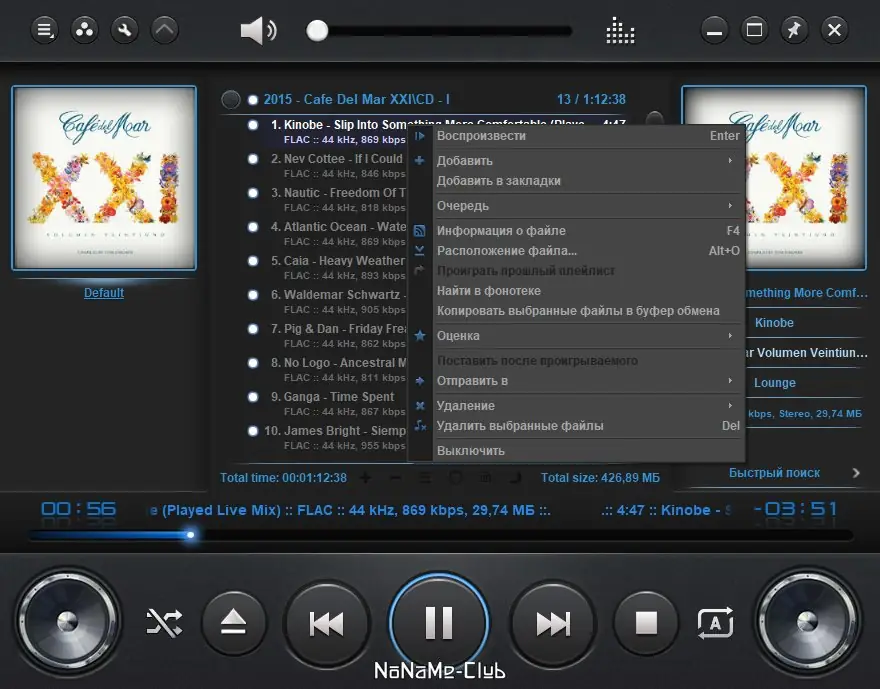The height and width of the screenshot is (689, 880).
Task: Click the left Cafe del Mar album cover
Action: click(104, 178)
